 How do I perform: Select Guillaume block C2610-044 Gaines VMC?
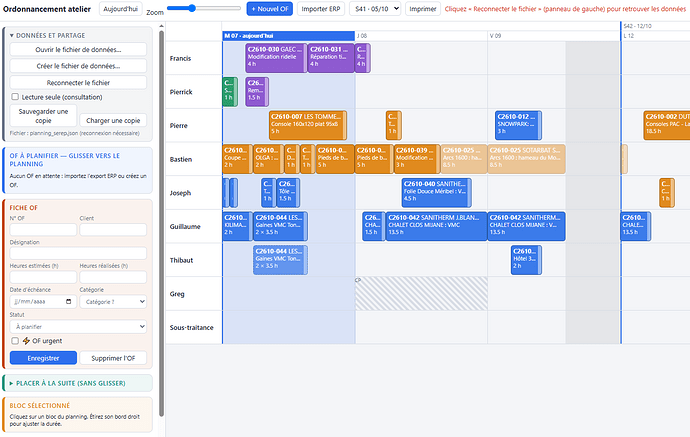click(x=280, y=226)
